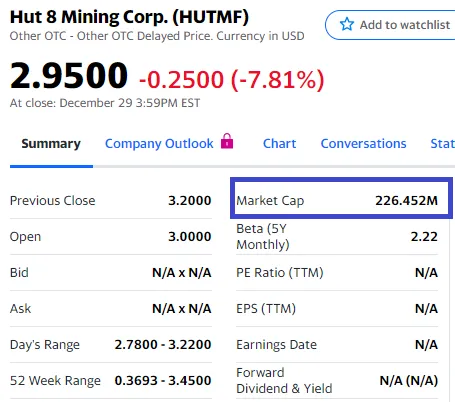
Task: Click the Previous Close value 3.2000
Action: pos(190,201)
